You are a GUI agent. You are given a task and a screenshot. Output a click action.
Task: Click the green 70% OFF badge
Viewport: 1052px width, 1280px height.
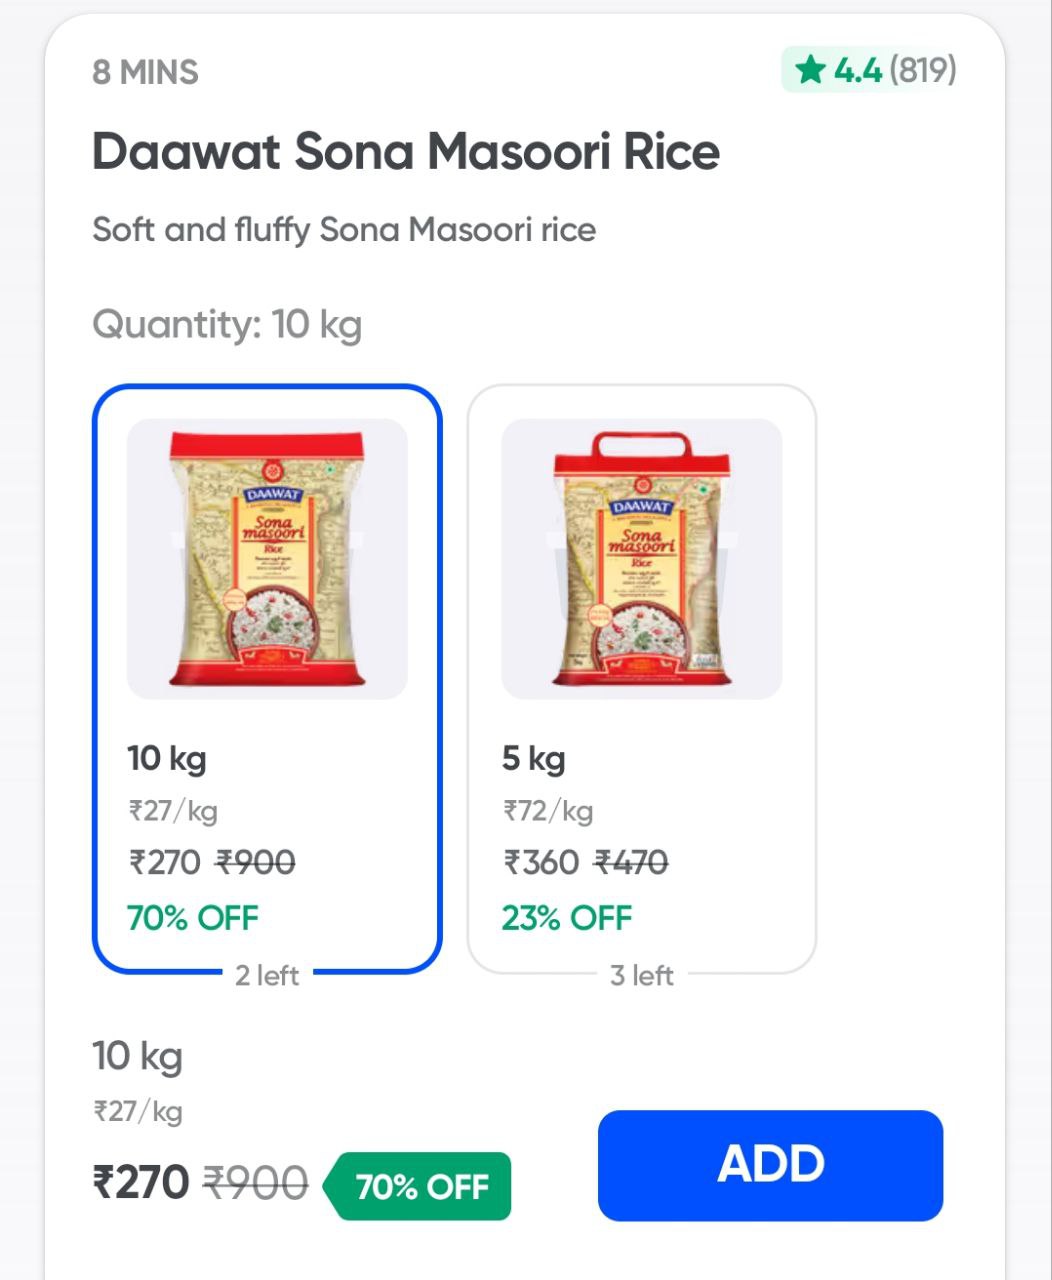tap(421, 1187)
